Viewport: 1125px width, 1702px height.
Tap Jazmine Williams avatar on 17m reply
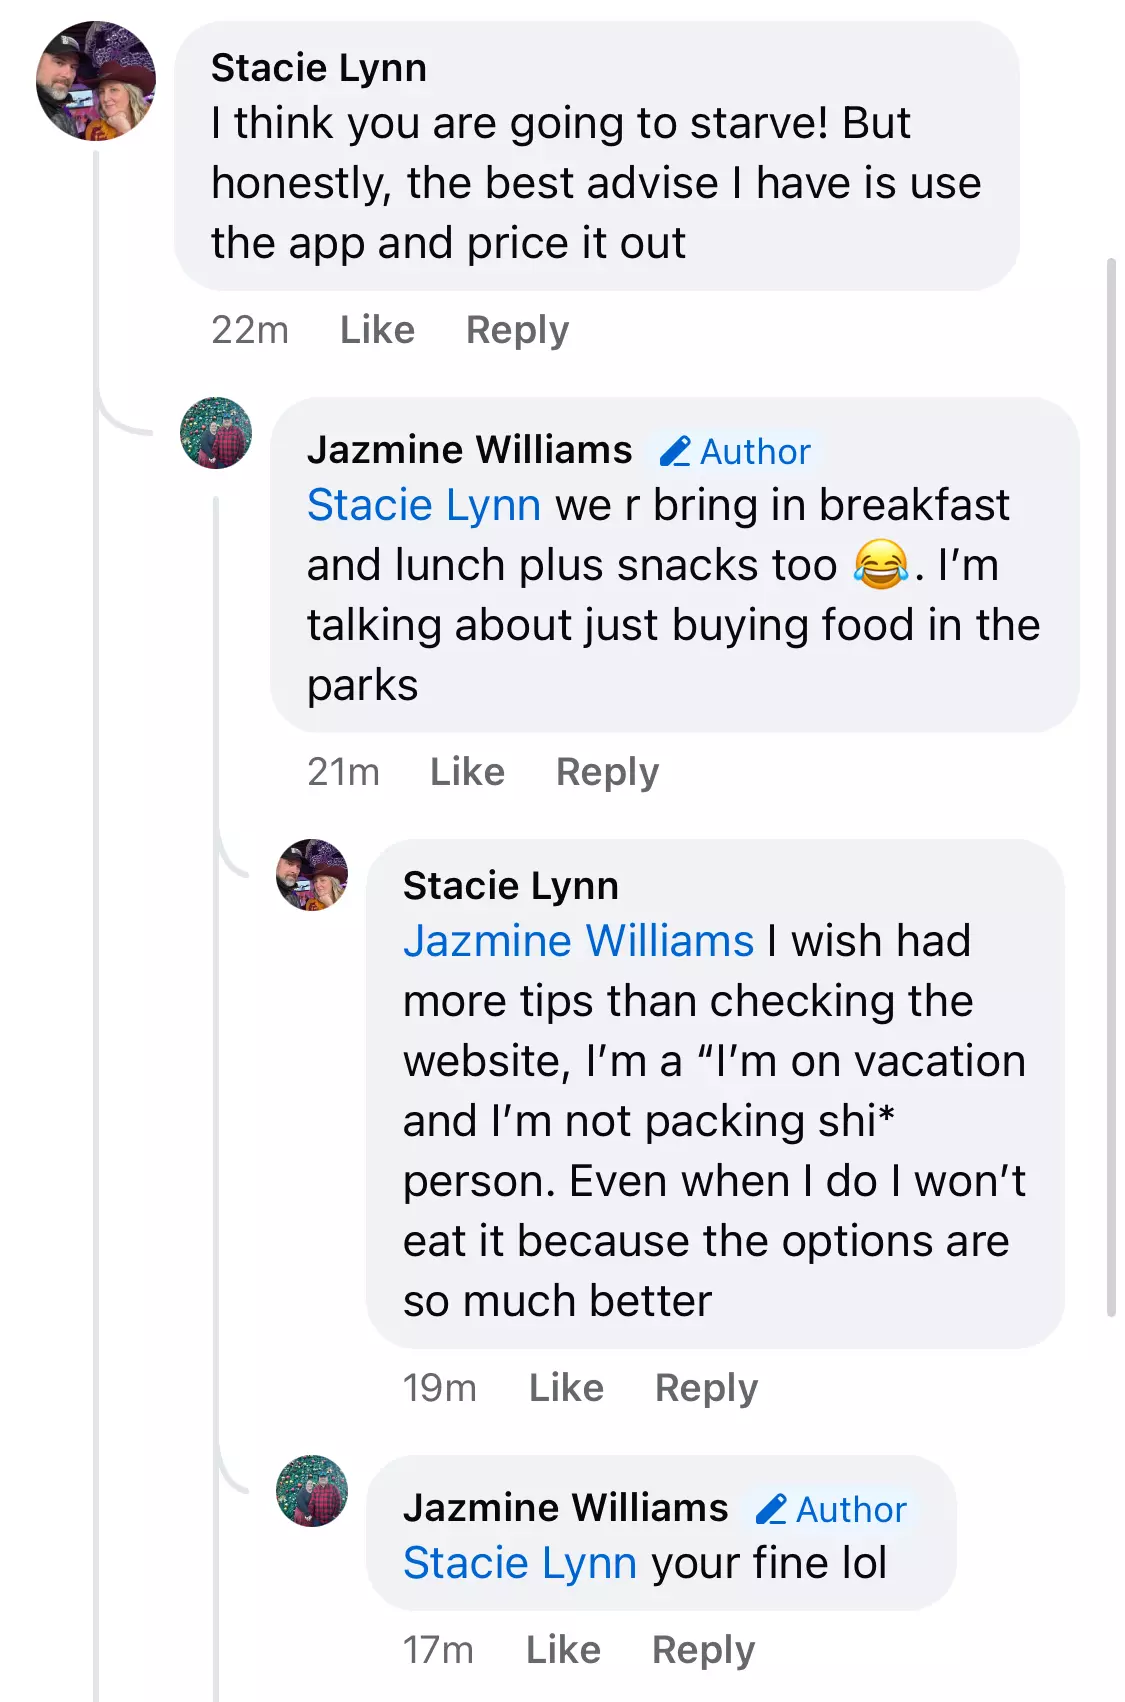(x=312, y=1491)
